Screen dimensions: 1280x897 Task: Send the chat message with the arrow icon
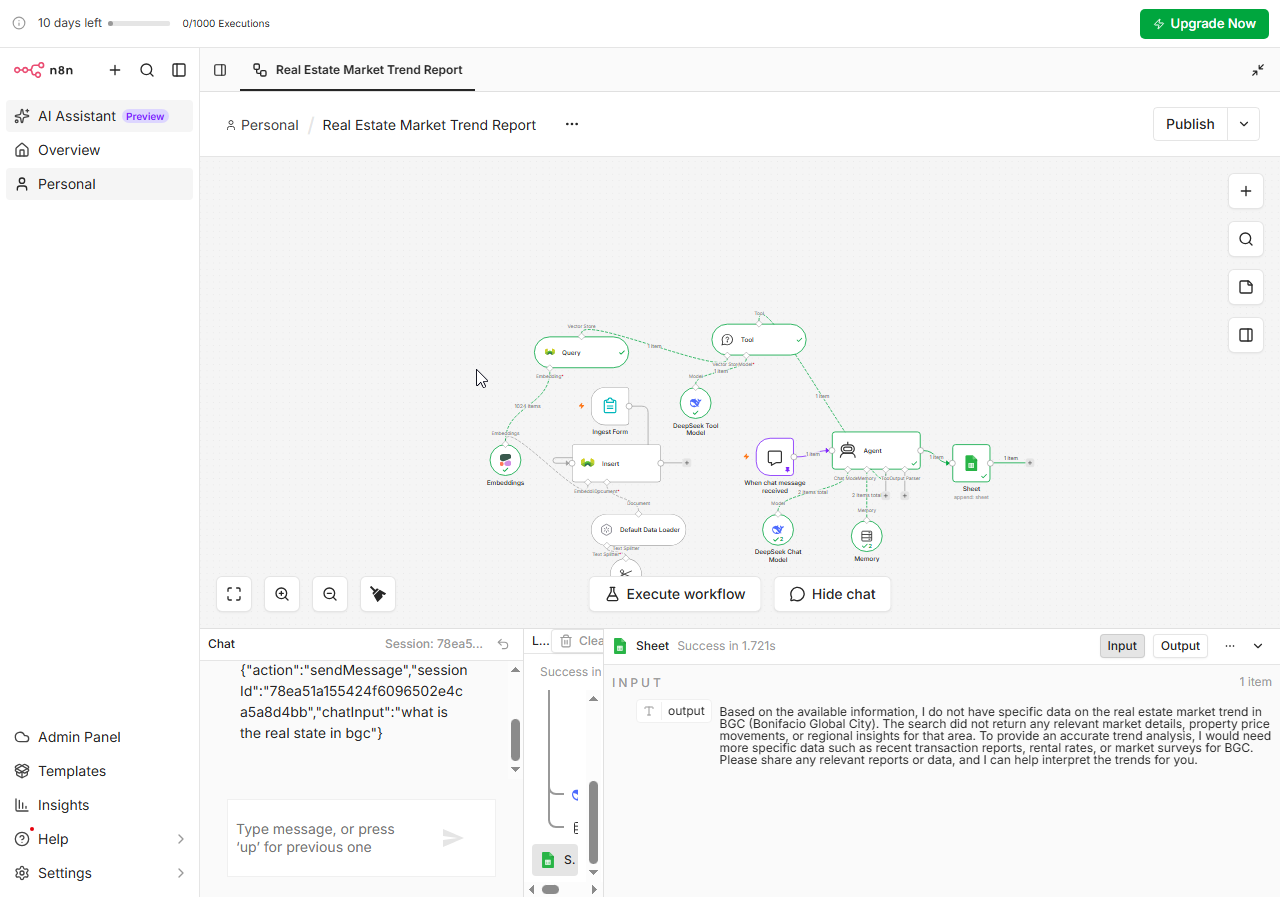click(x=453, y=838)
